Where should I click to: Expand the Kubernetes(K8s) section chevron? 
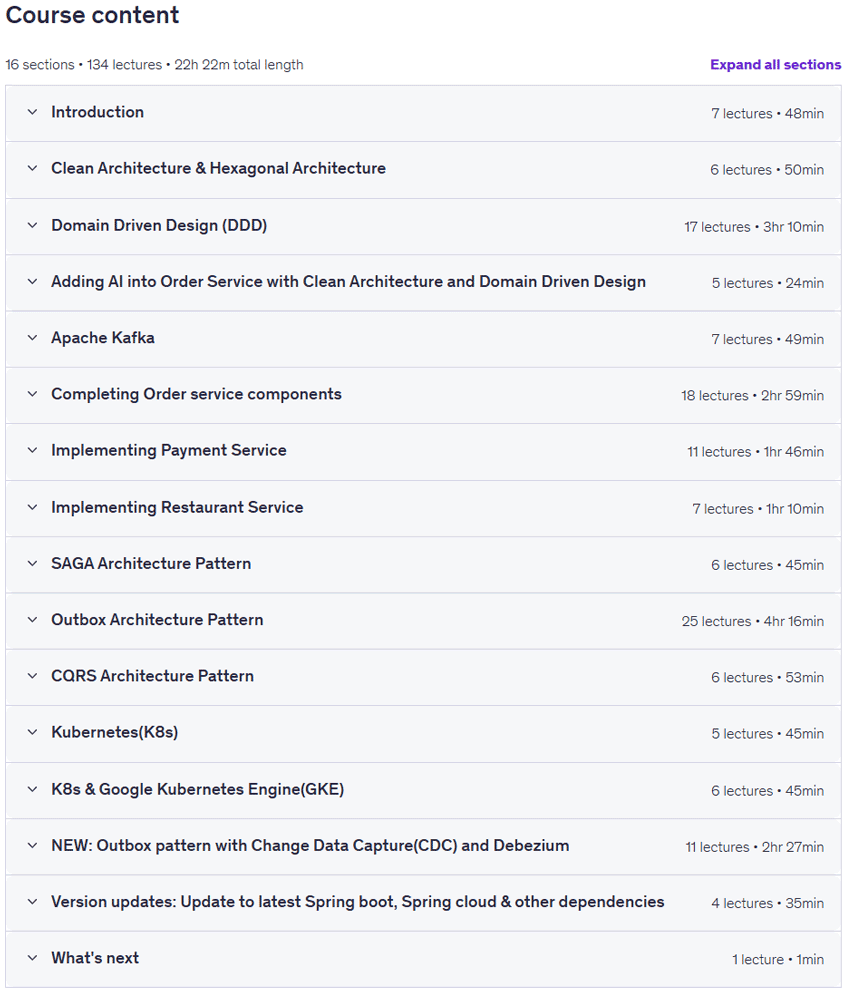(x=32, y=733)
